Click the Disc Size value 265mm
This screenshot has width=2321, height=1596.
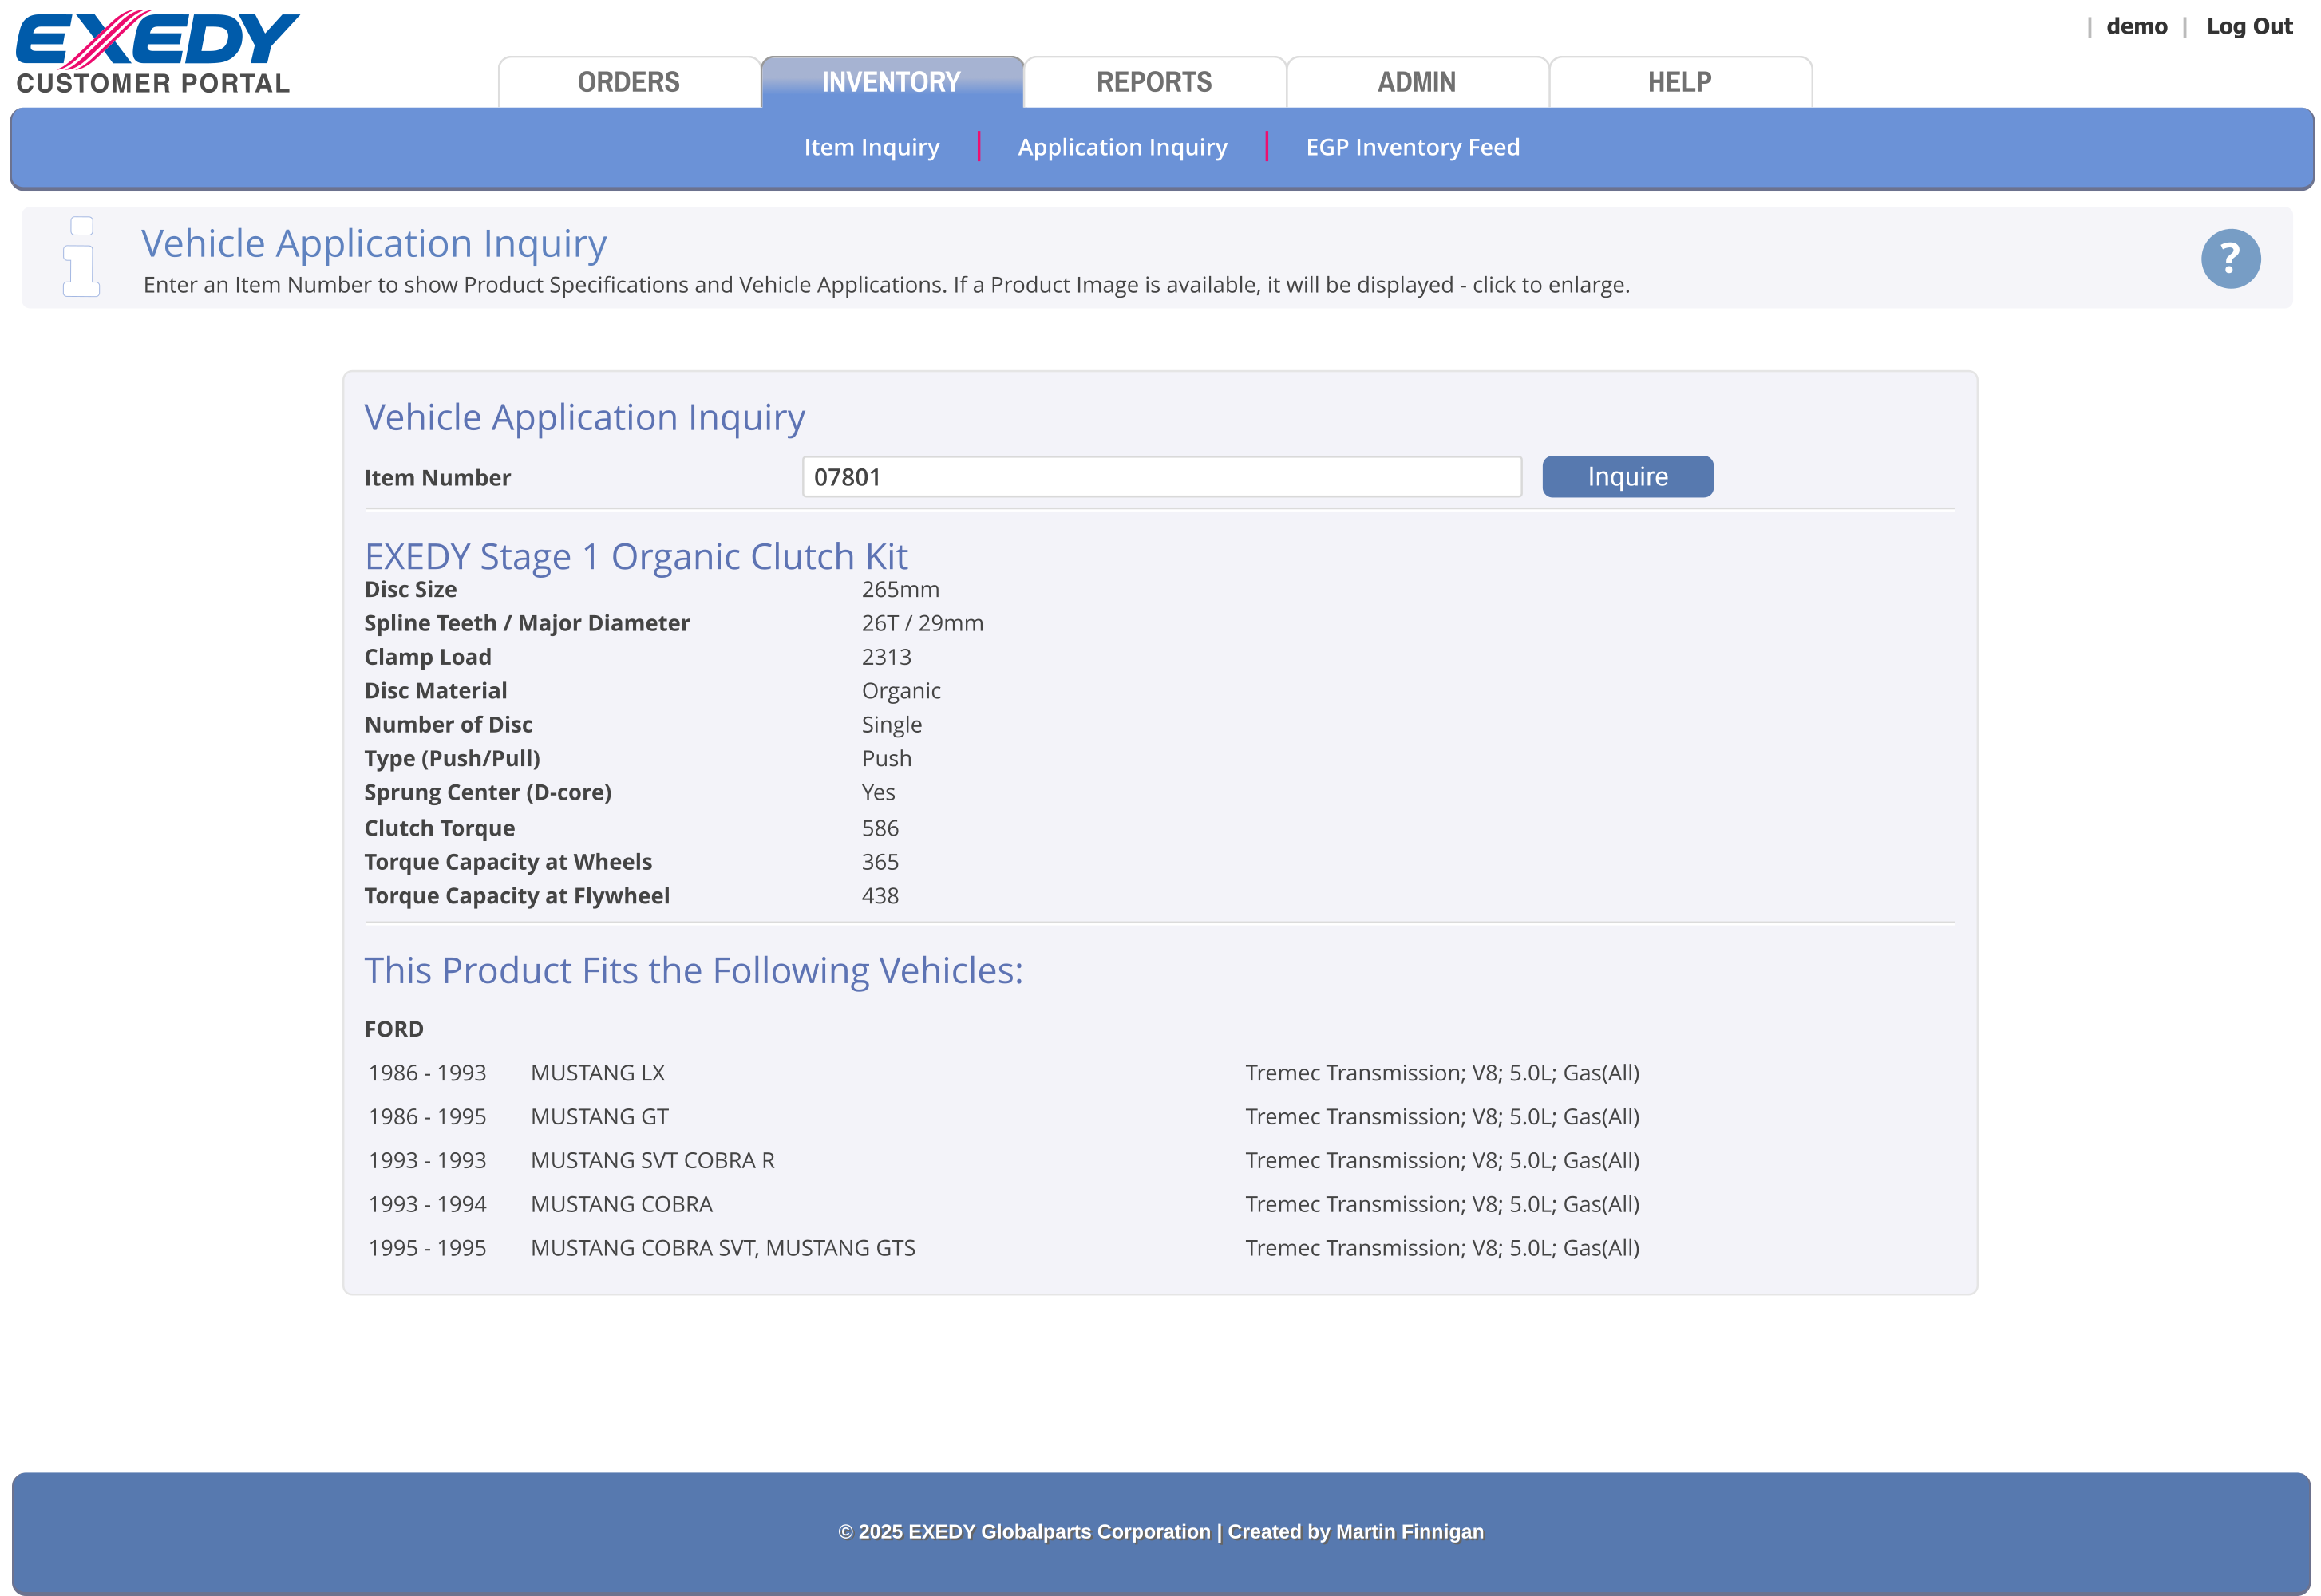coord(900,590)
